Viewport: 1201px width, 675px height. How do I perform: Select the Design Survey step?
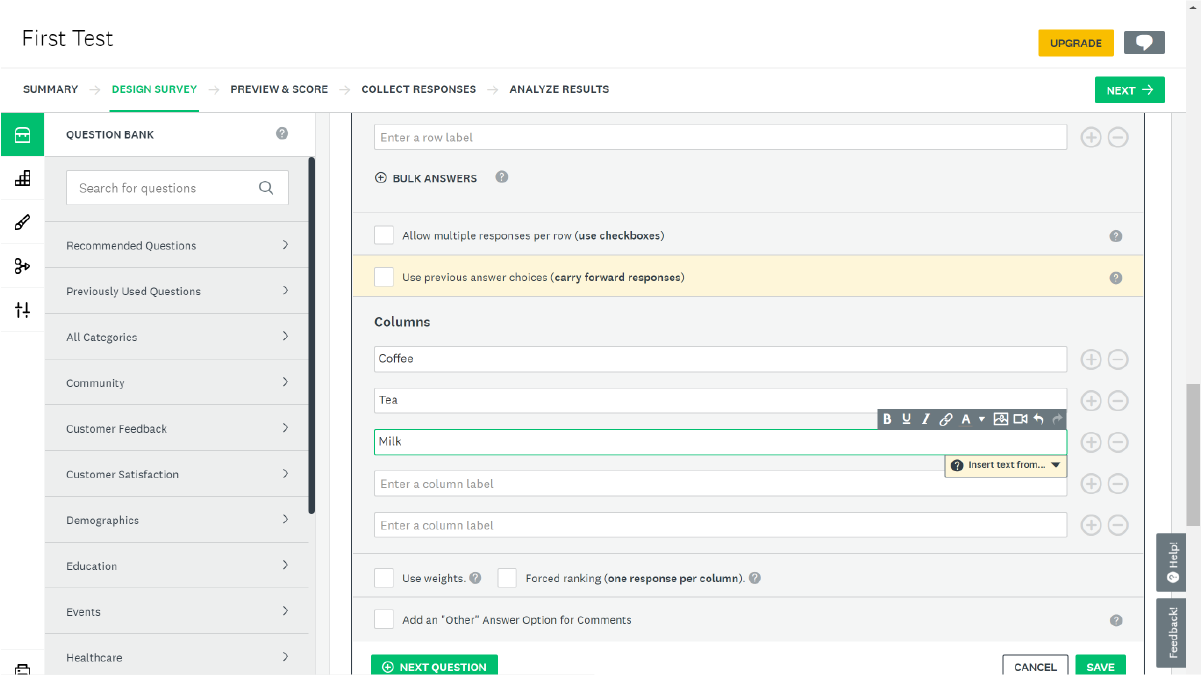pyautogui.click(x=154, y=89)
